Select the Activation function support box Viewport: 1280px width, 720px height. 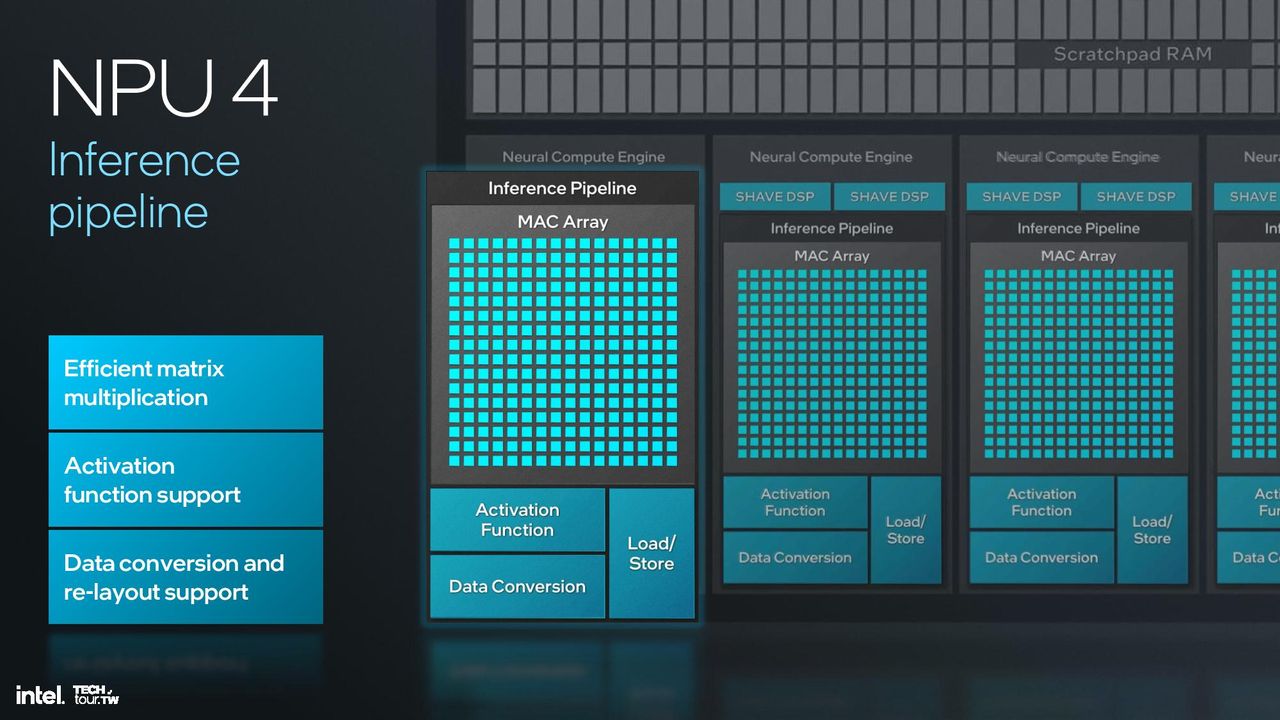[186, 480]
